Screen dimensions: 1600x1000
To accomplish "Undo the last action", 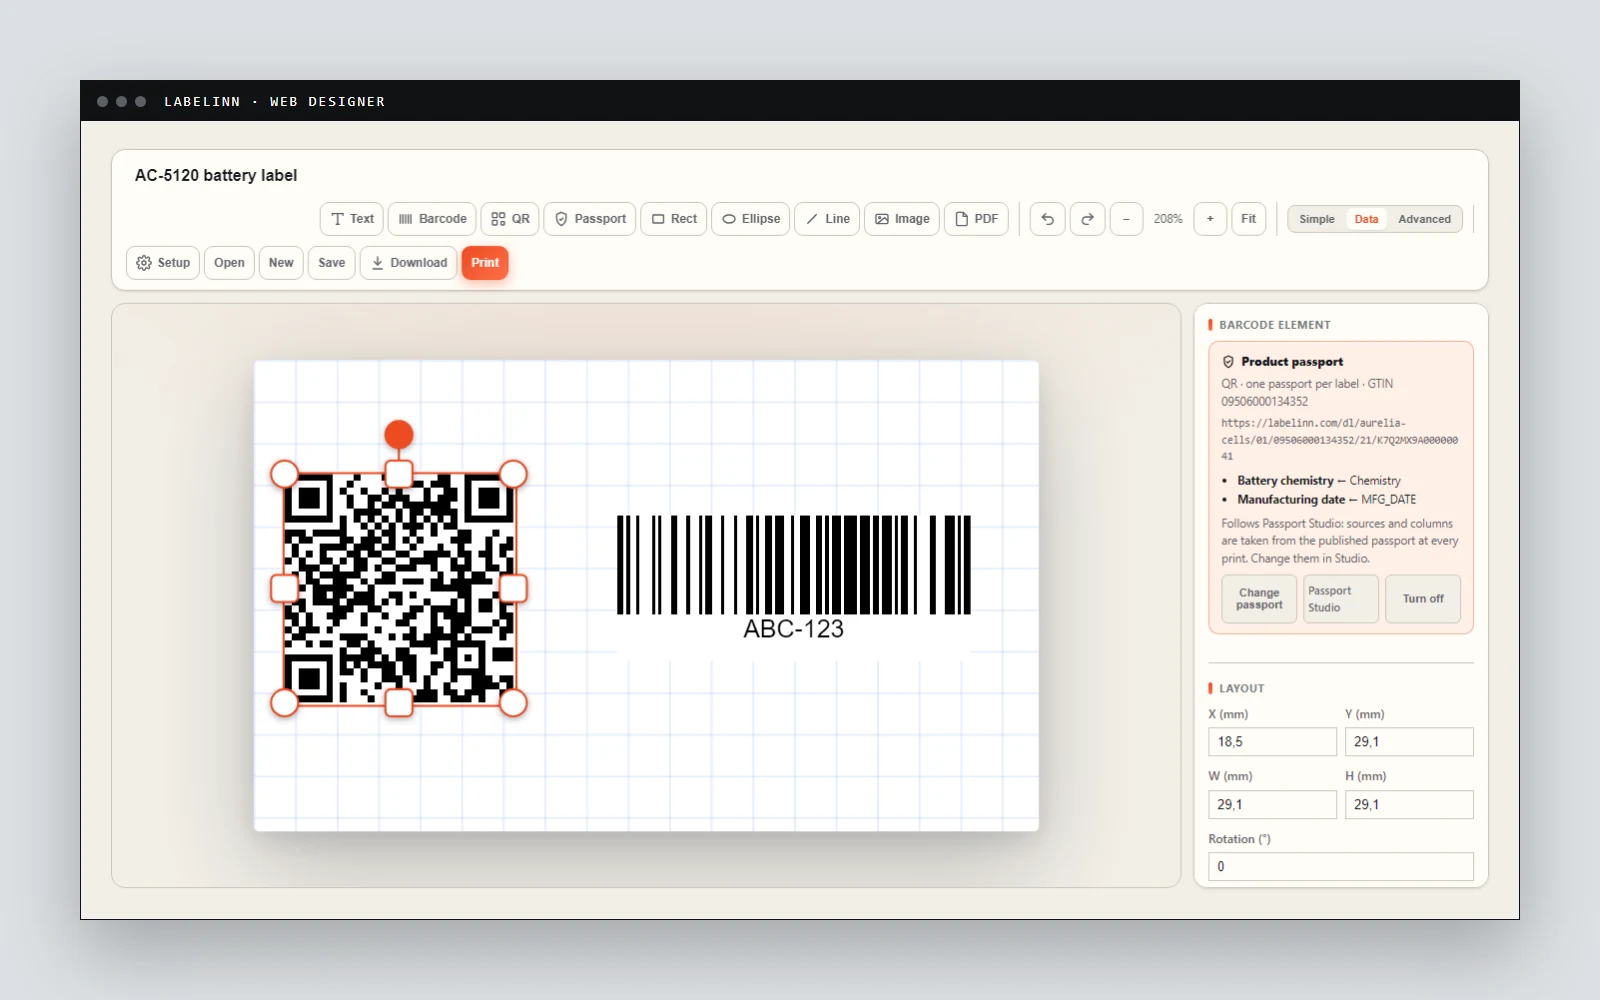I will [x=1047, y=219].
